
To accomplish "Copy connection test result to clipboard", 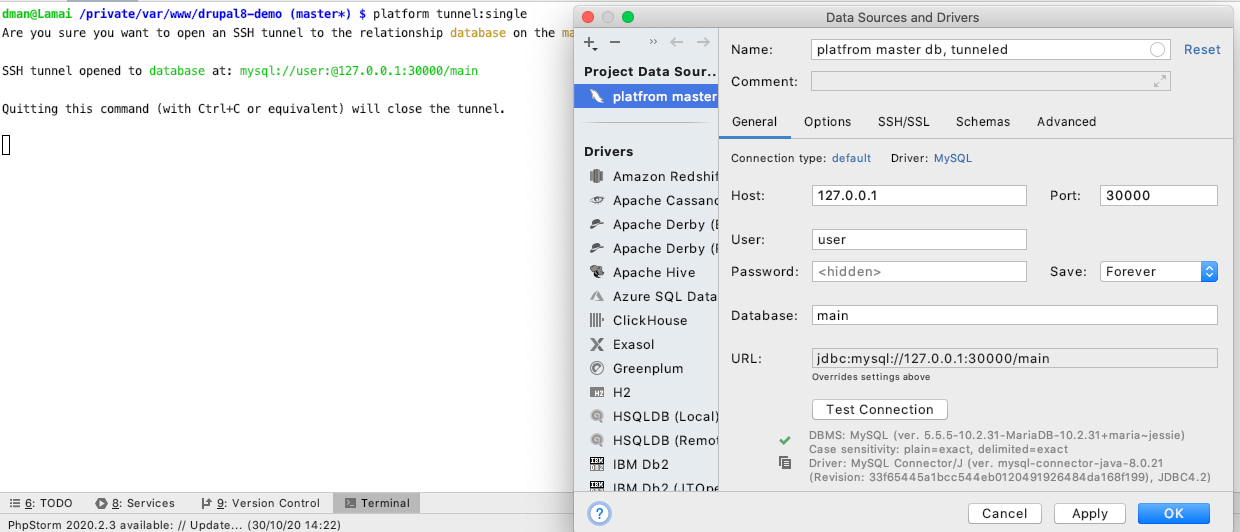I will click(785, 463).
